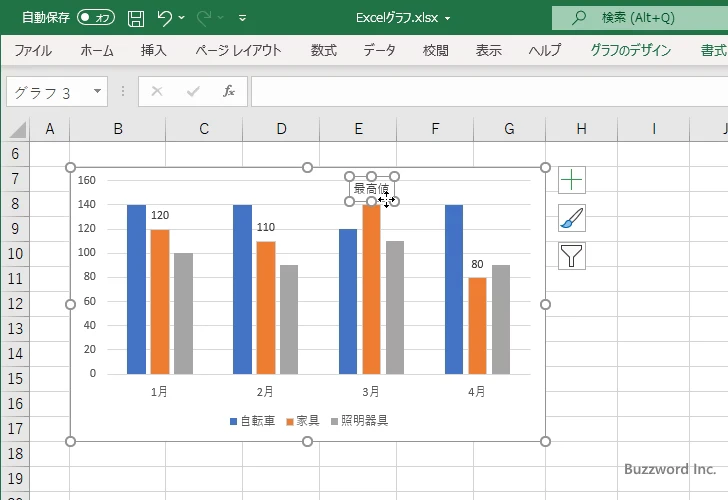
Task: Click the Insert Function fx icon
Action: [229, 91]
